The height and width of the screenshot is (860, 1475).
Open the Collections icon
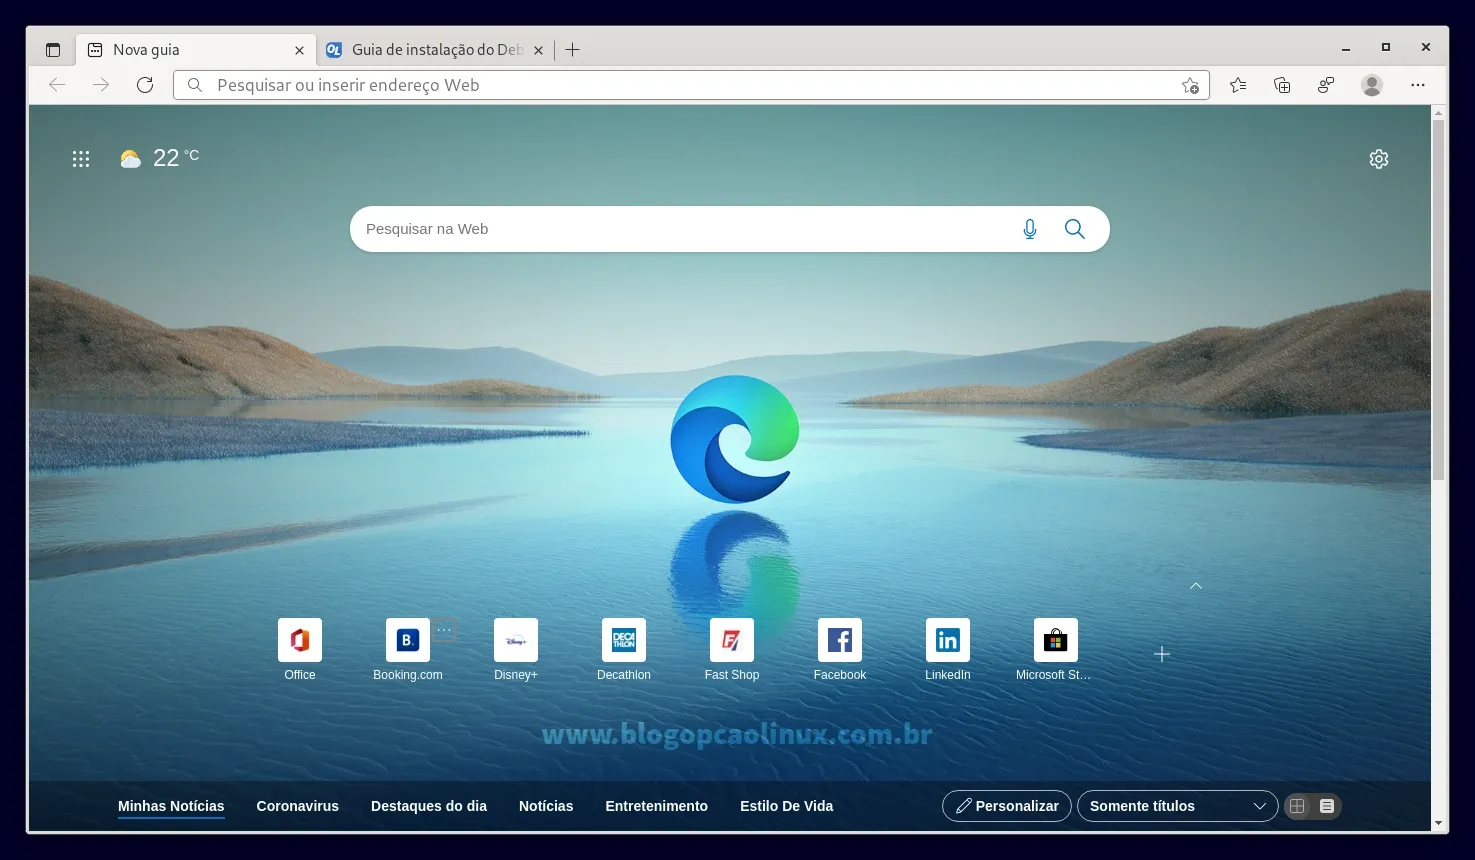[1282, 85]
